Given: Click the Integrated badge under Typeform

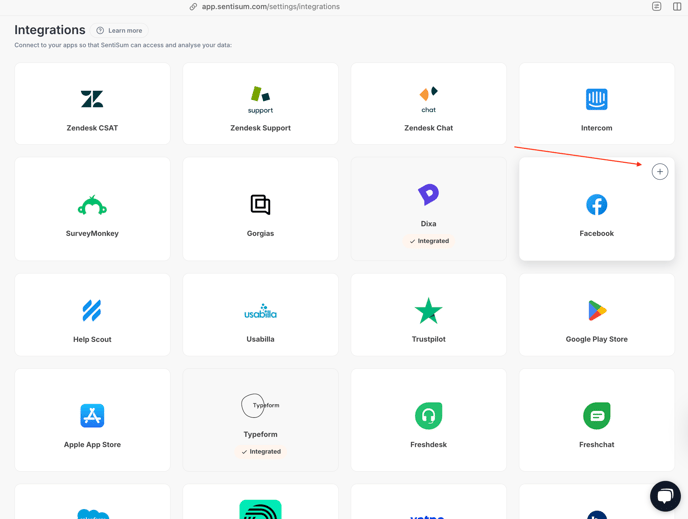Looking at the screenshot, I should click(261, 451).
